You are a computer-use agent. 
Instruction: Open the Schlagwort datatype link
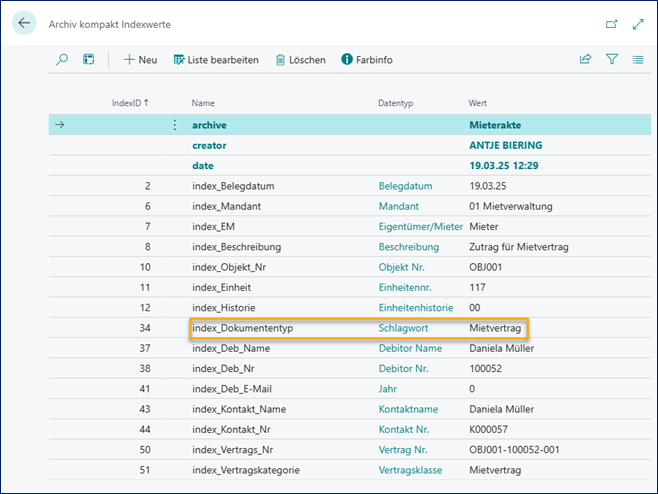405,328
